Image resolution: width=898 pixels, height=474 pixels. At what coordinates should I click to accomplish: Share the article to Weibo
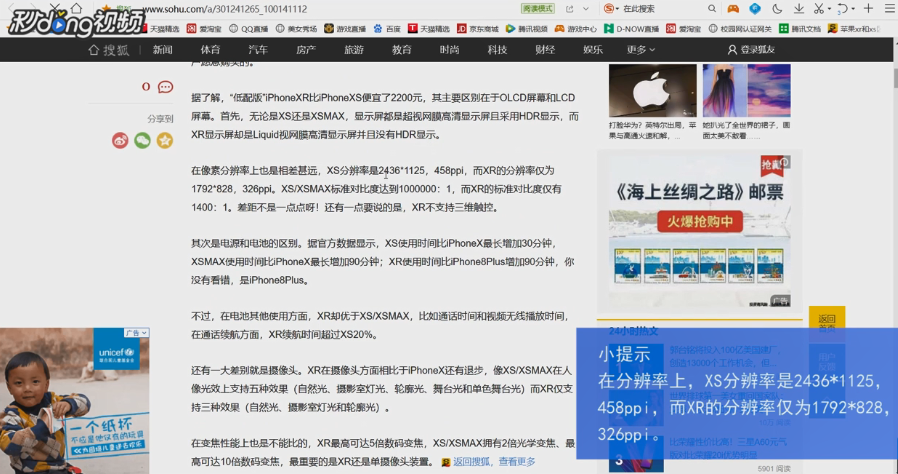120,140
